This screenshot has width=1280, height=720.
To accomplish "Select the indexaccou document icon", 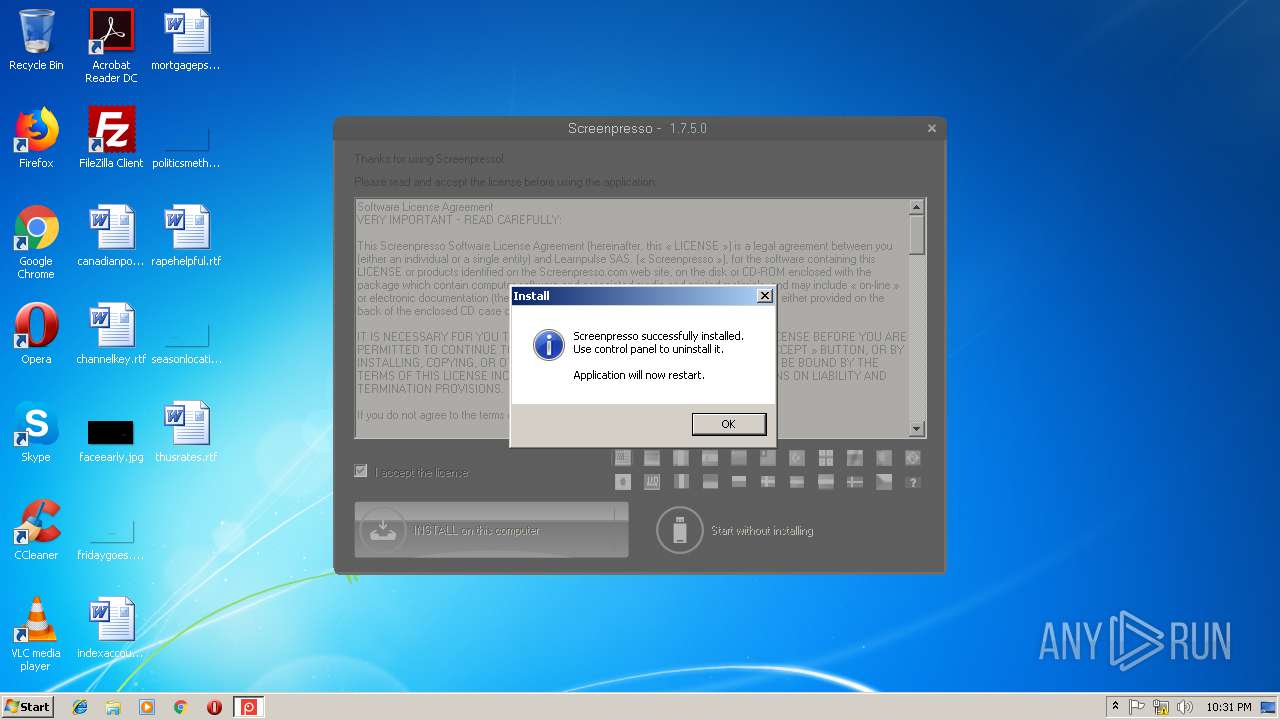I will [111, 628].
